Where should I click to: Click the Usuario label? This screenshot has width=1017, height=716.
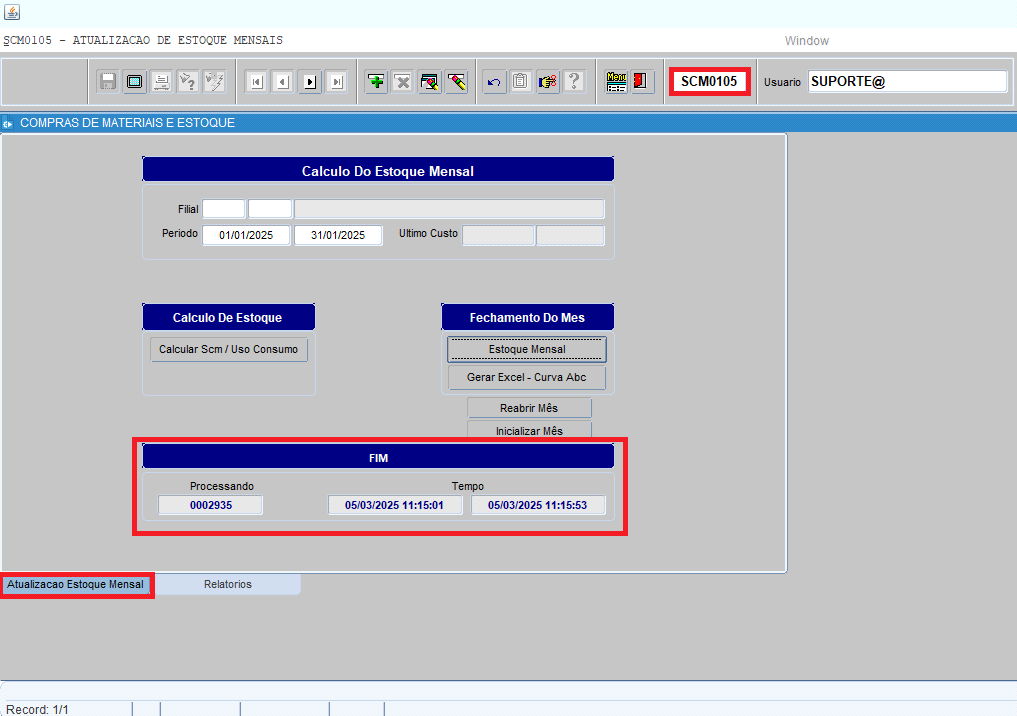coord(782,82)
